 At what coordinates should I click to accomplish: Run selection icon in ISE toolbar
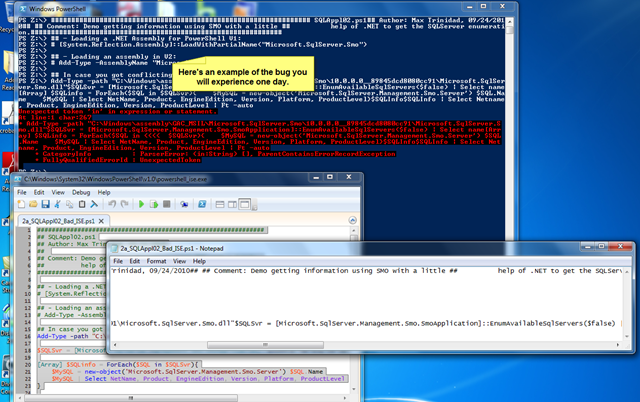tap(154, 204)
